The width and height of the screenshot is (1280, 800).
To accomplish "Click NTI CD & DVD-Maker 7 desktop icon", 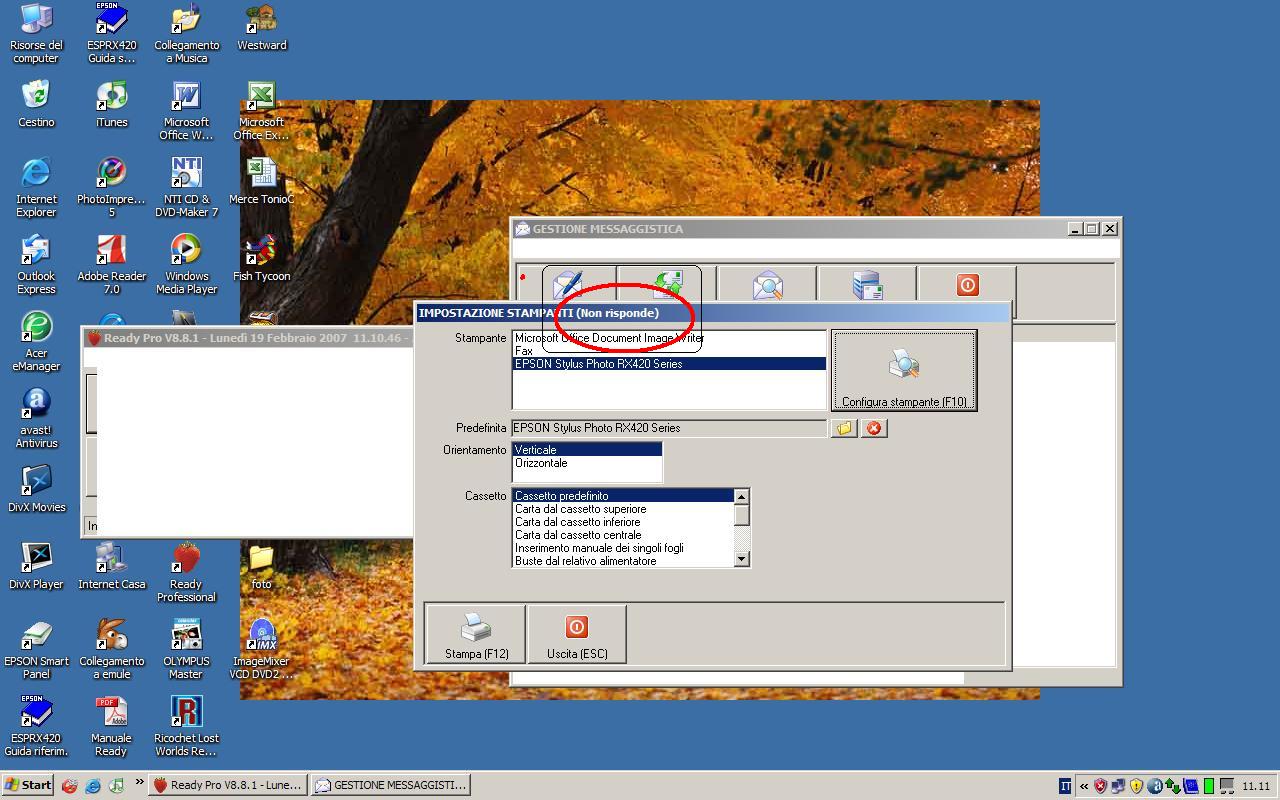I will (x=186, y=187).
